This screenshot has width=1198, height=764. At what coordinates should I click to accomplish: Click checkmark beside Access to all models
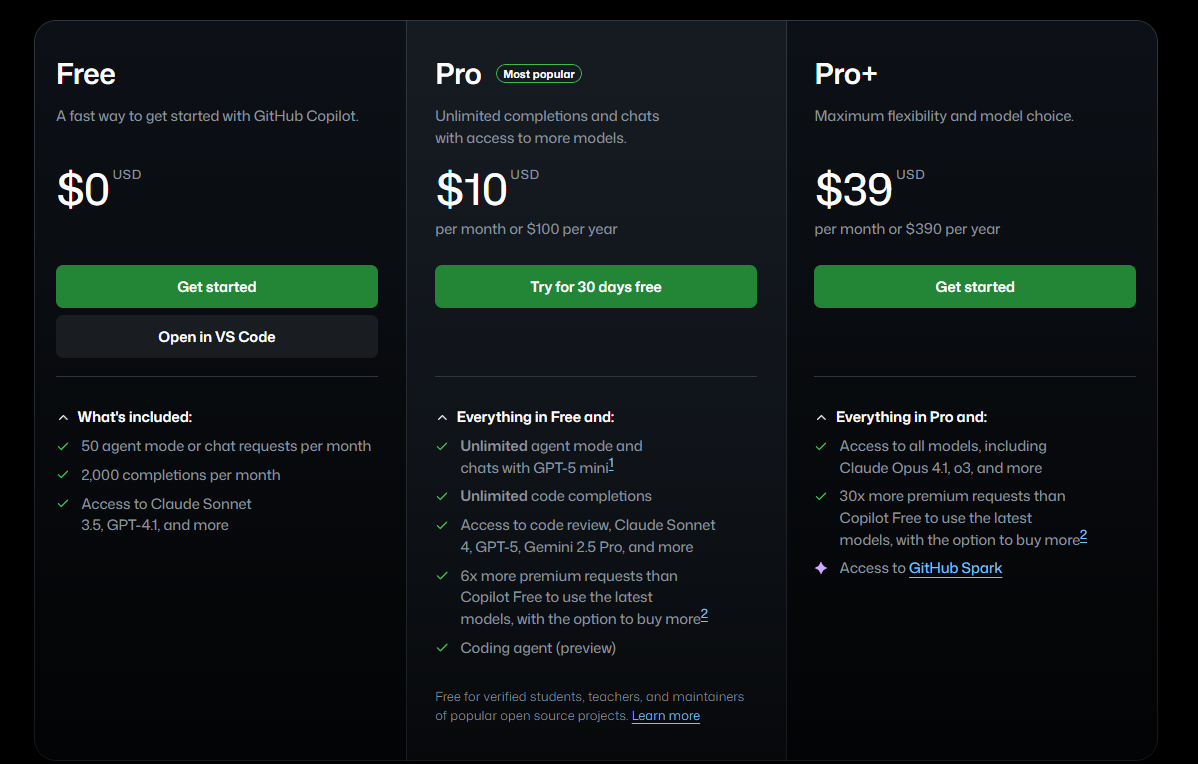[x=821, y=446]
